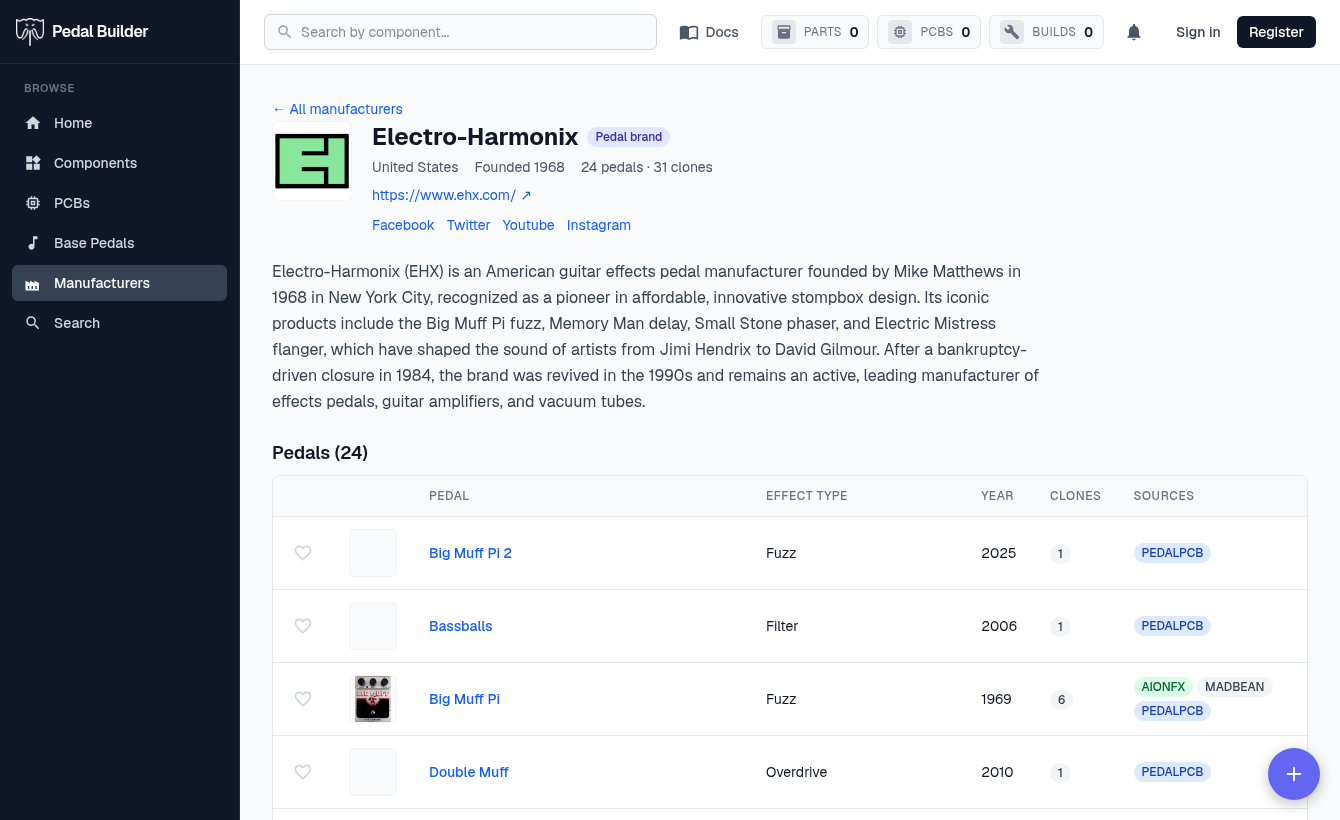Open Electro-Harmonix Youtube link

tap(528, 225)
